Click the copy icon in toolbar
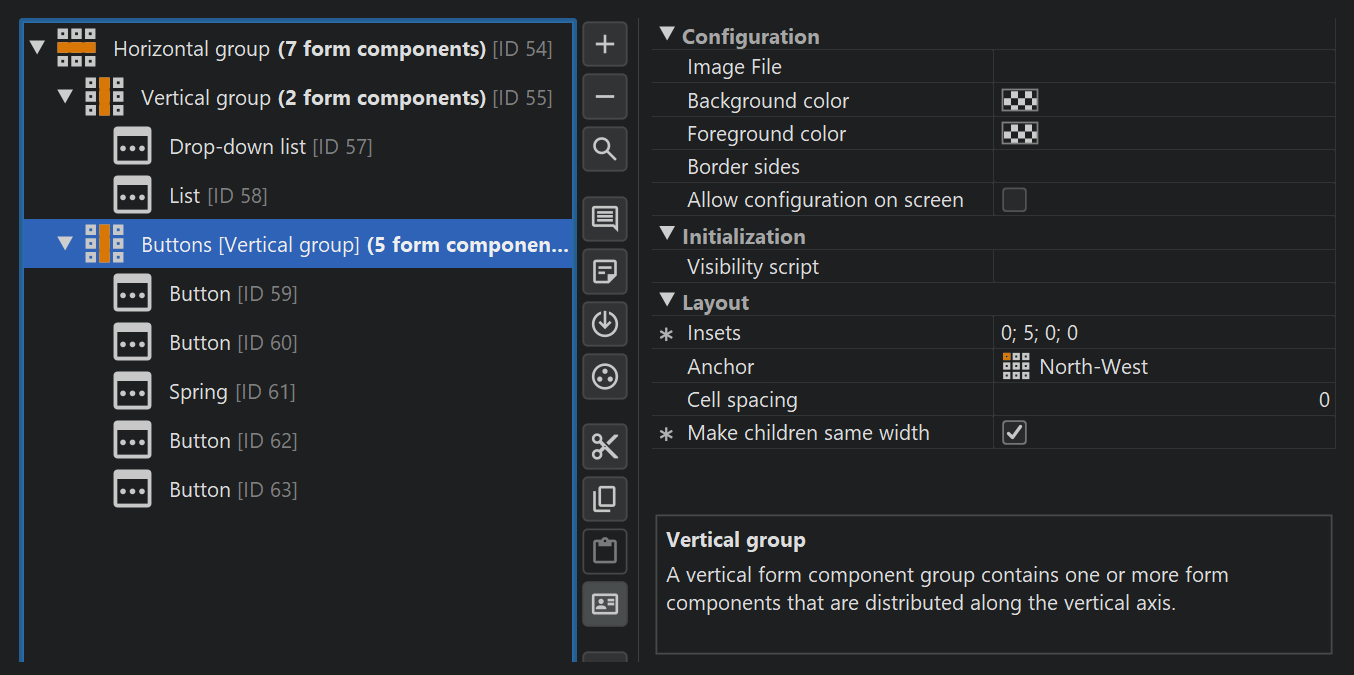1354x675 pixels. tap(605, 499)
